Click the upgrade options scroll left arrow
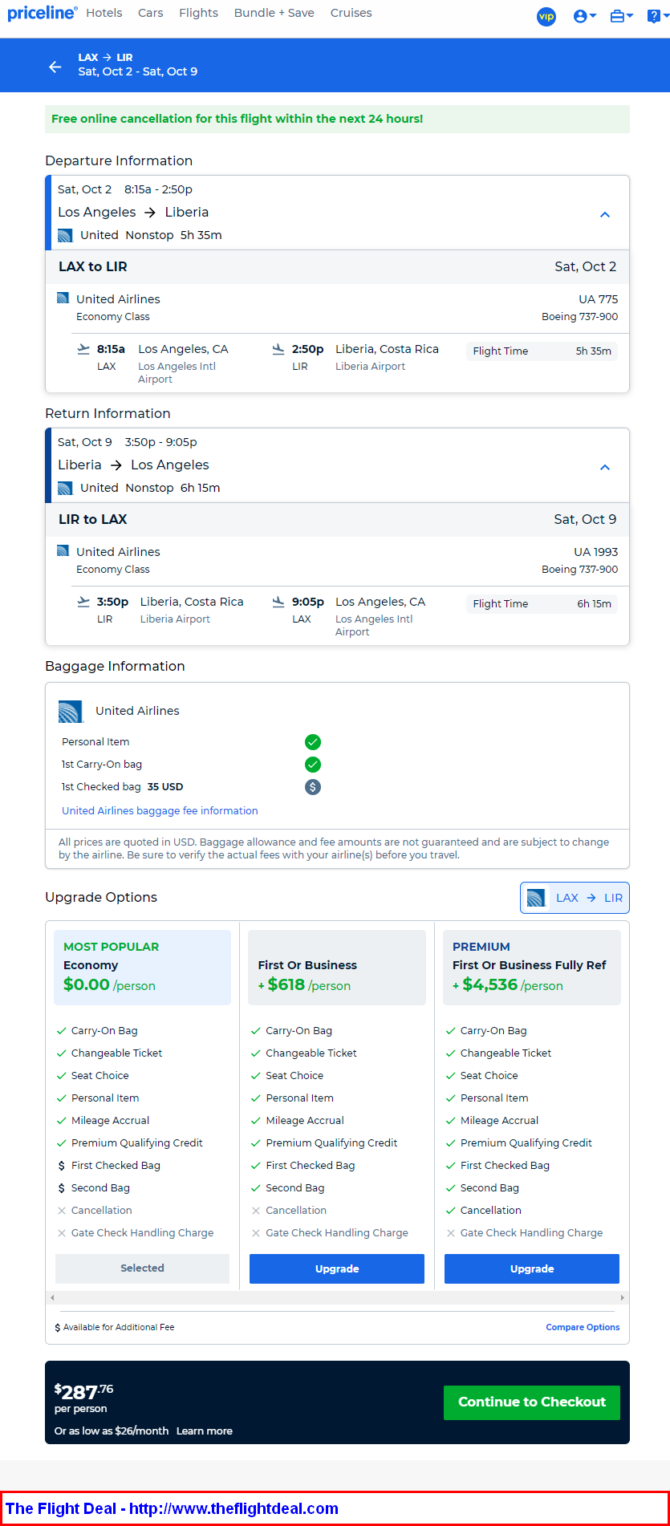Viewport: 670px width, 1526px height. point(51,1297)
